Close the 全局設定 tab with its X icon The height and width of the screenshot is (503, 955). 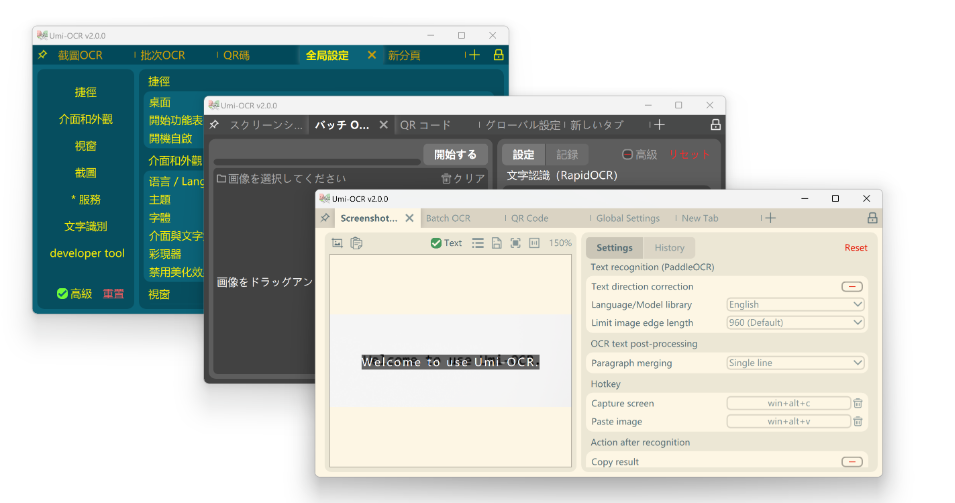(x=372, y=55)
